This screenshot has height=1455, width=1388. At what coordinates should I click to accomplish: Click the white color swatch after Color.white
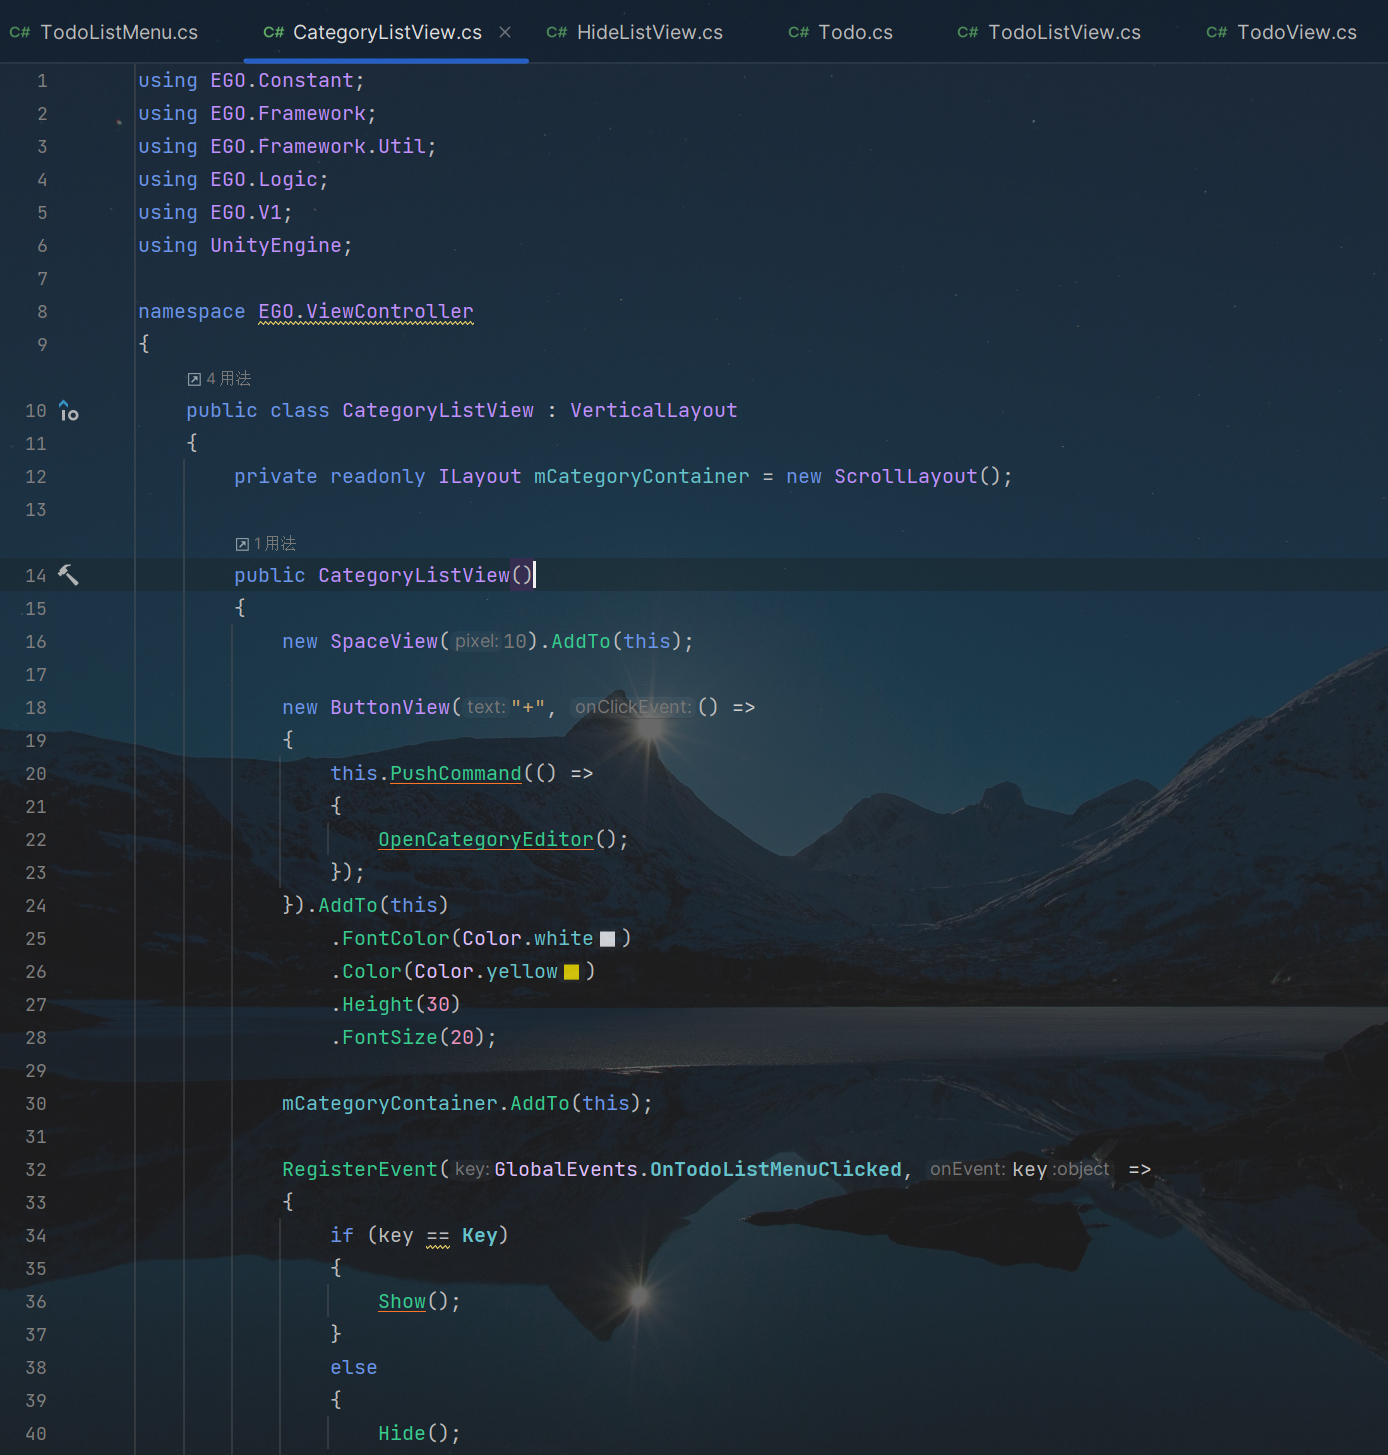607,939
